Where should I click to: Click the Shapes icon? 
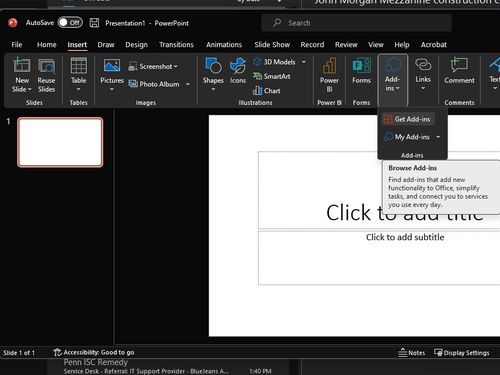click(213, 65)
